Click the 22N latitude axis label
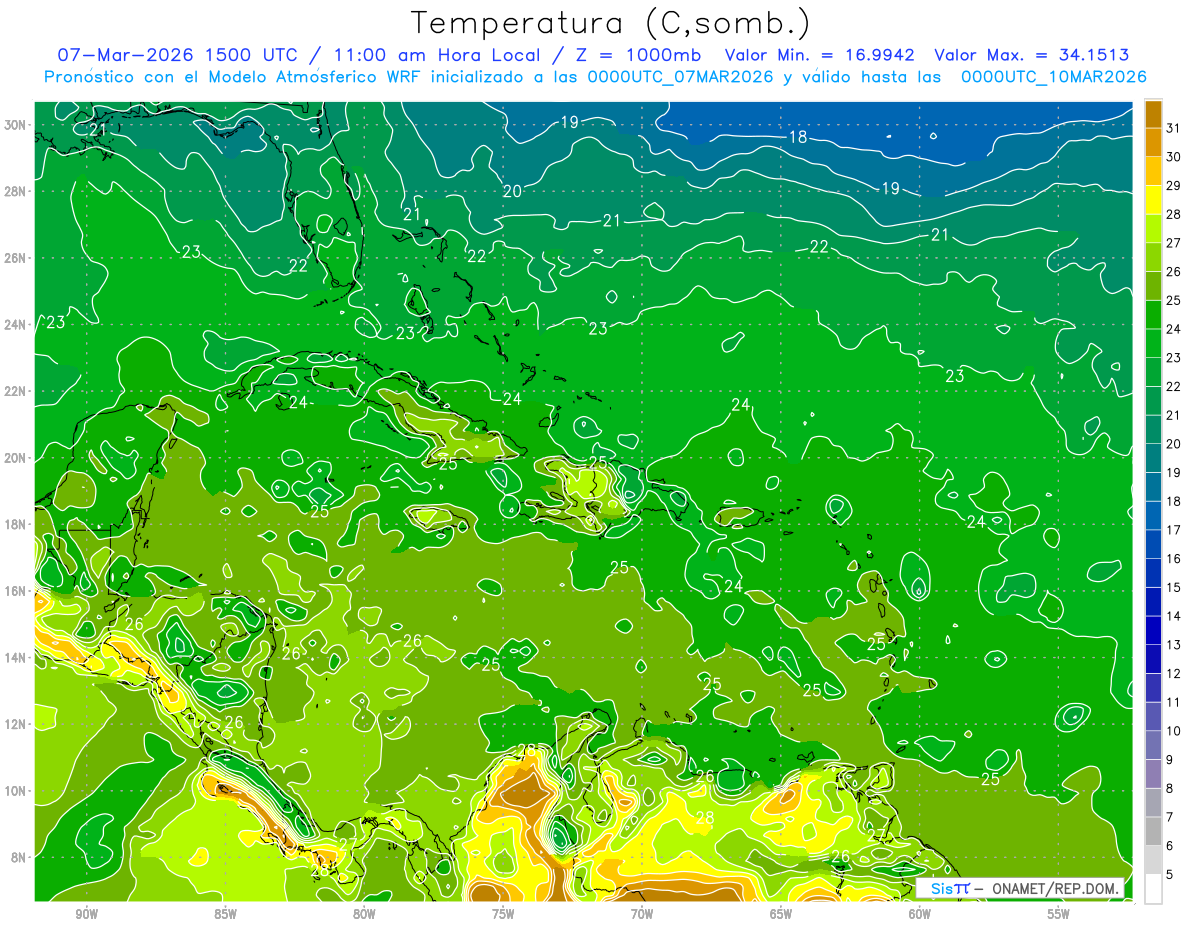This screenshot has height=927, width=1200. [x=15, y=391]
